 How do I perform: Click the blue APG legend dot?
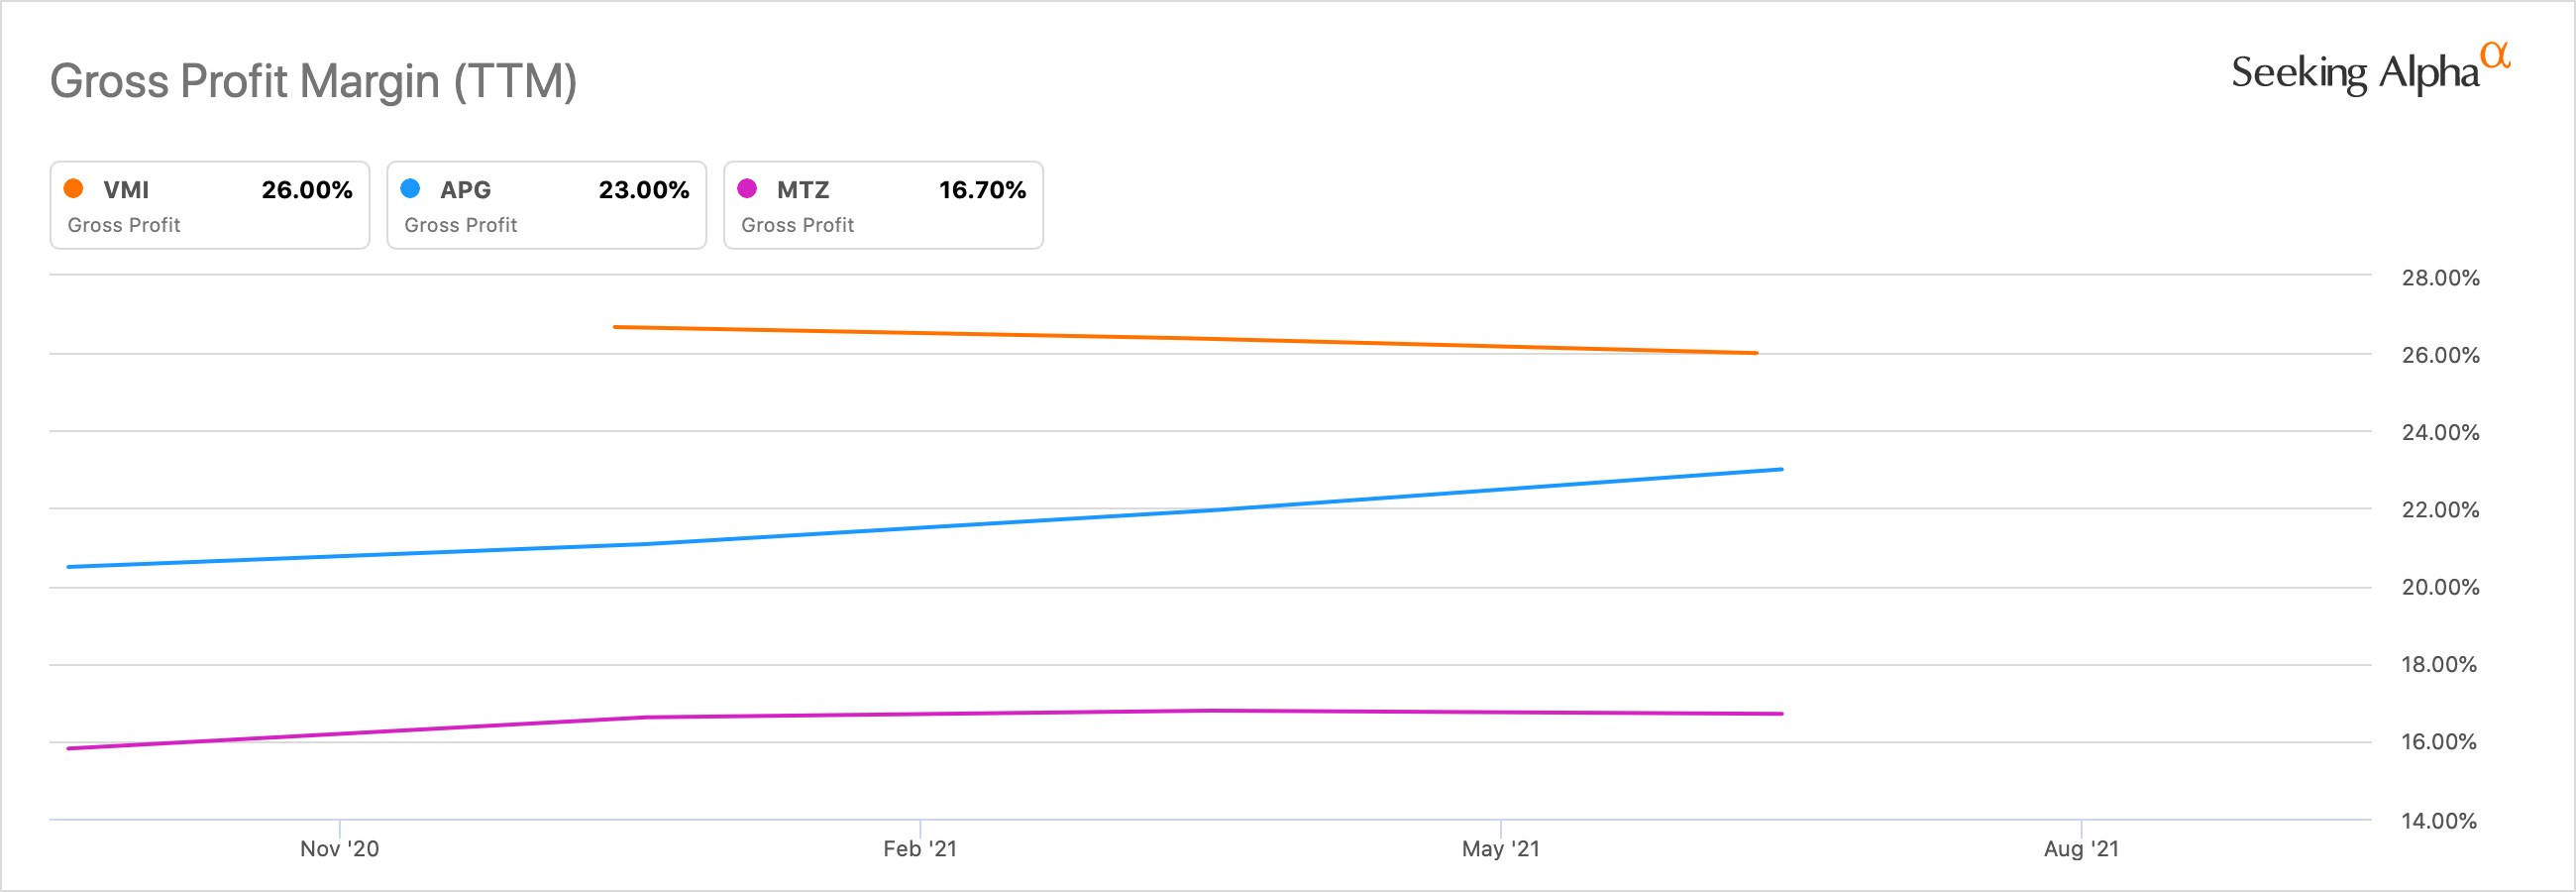(410, 188)
